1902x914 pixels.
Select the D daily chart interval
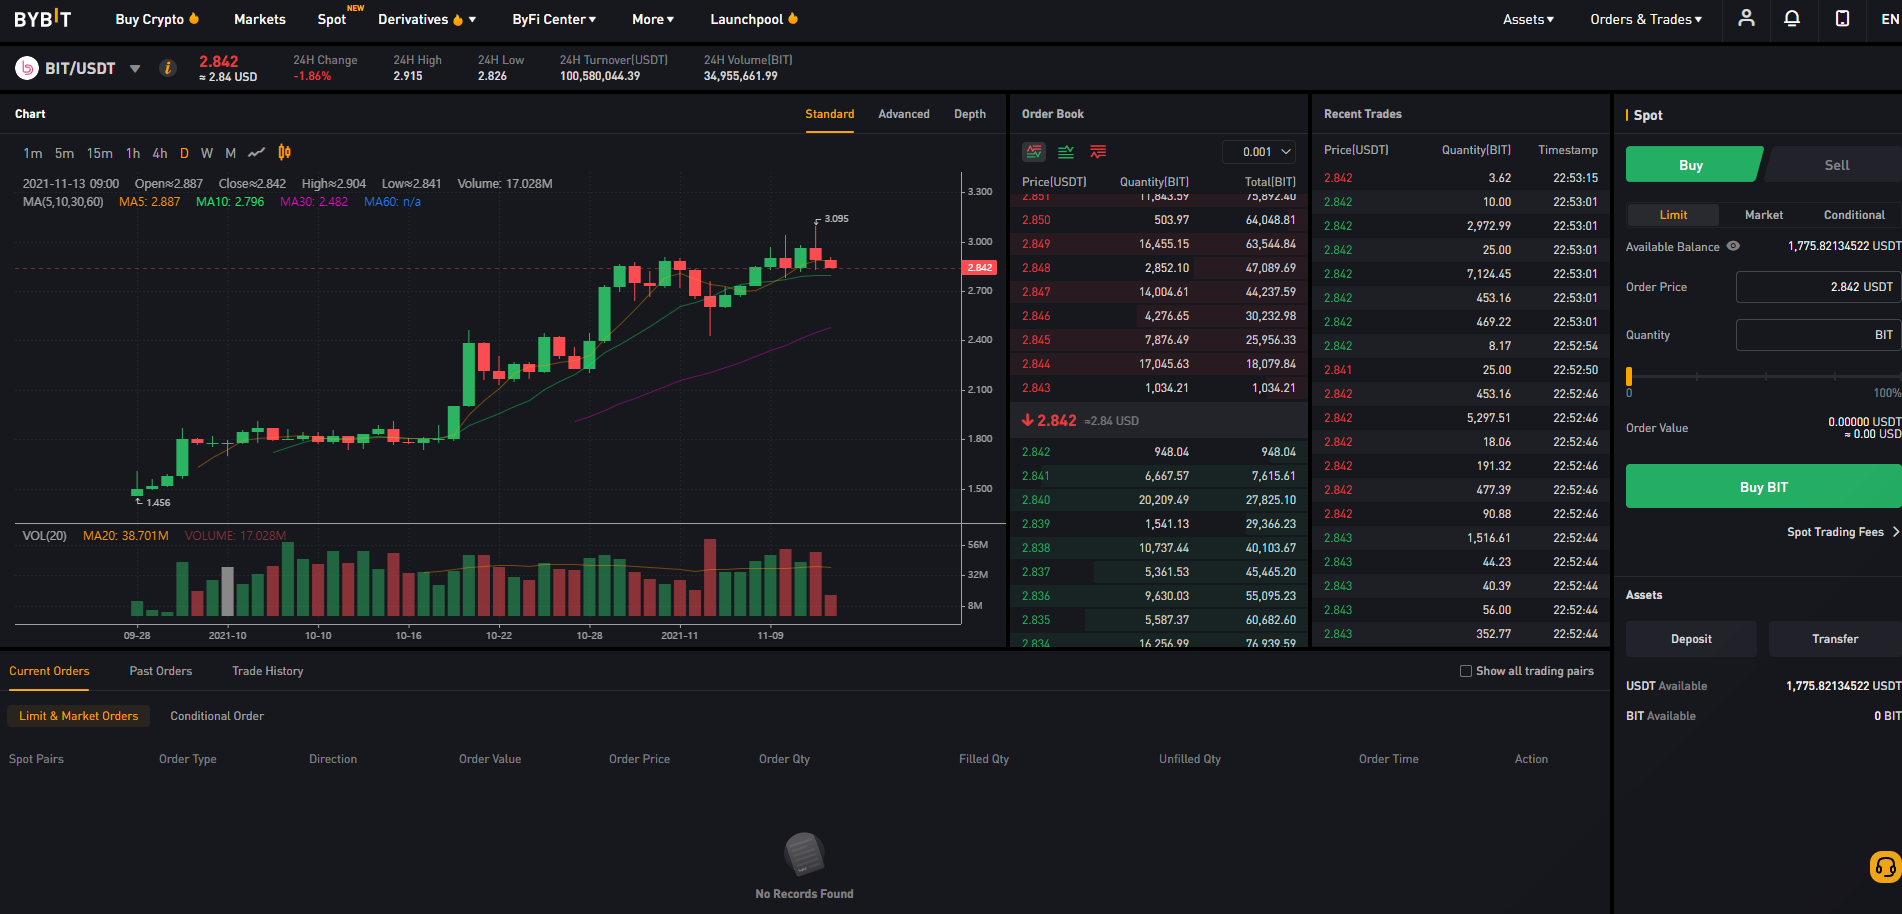pos(184,153)
